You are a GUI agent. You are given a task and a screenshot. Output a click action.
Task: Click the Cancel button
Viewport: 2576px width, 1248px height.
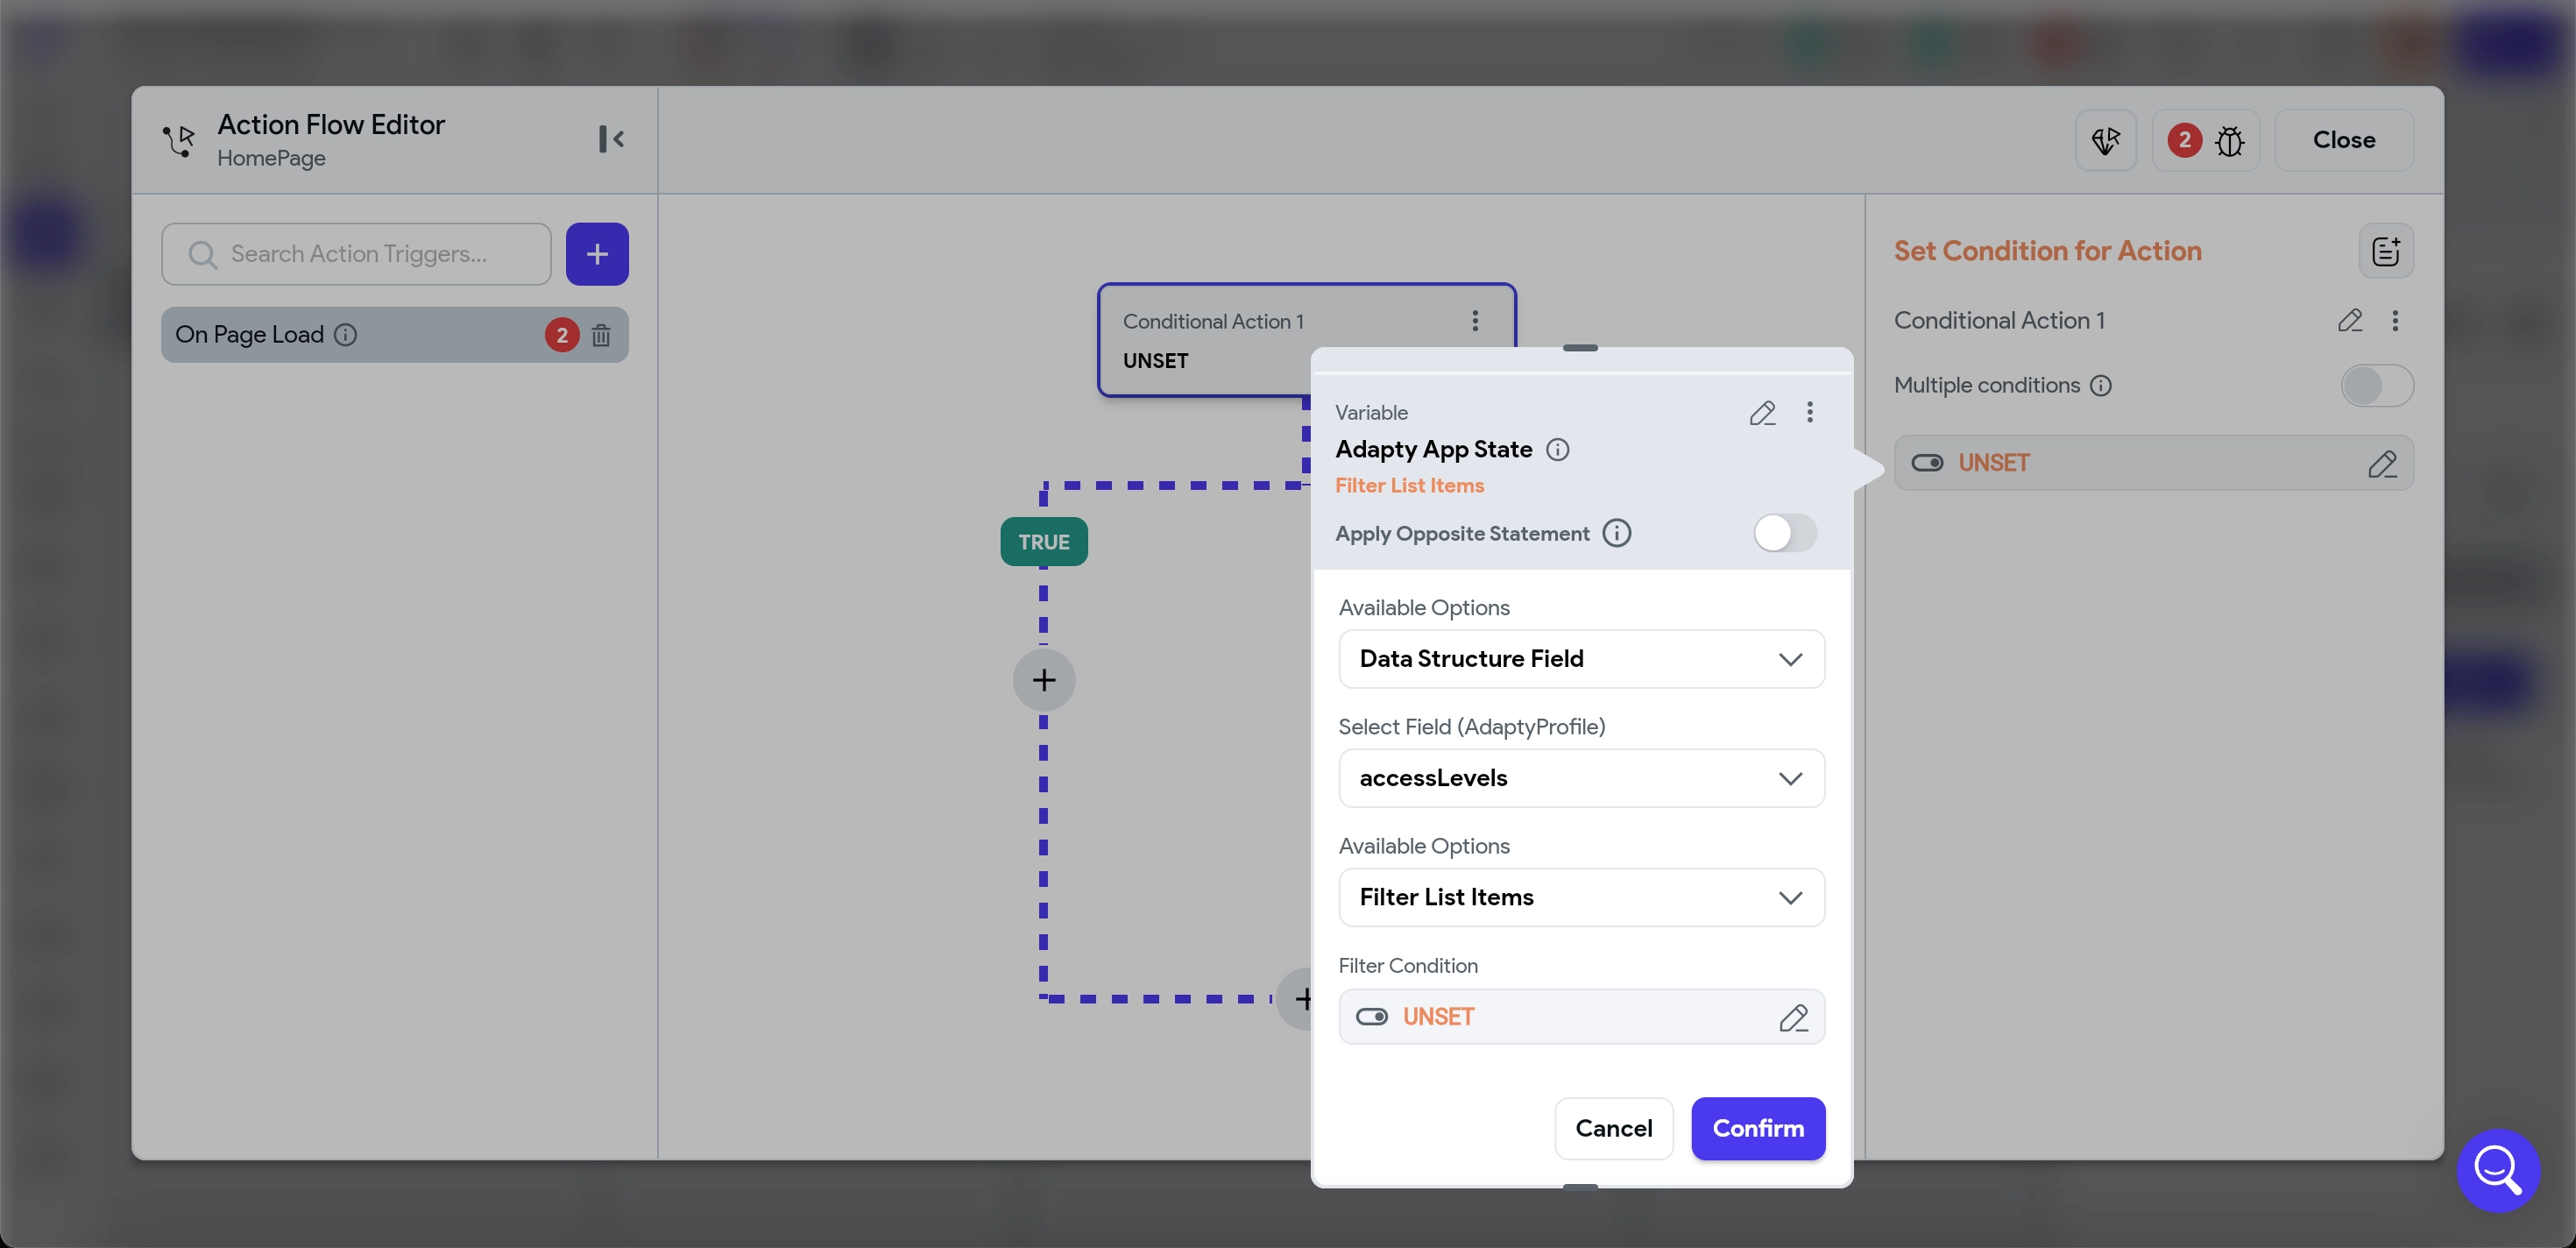tap(1613, 1128)
